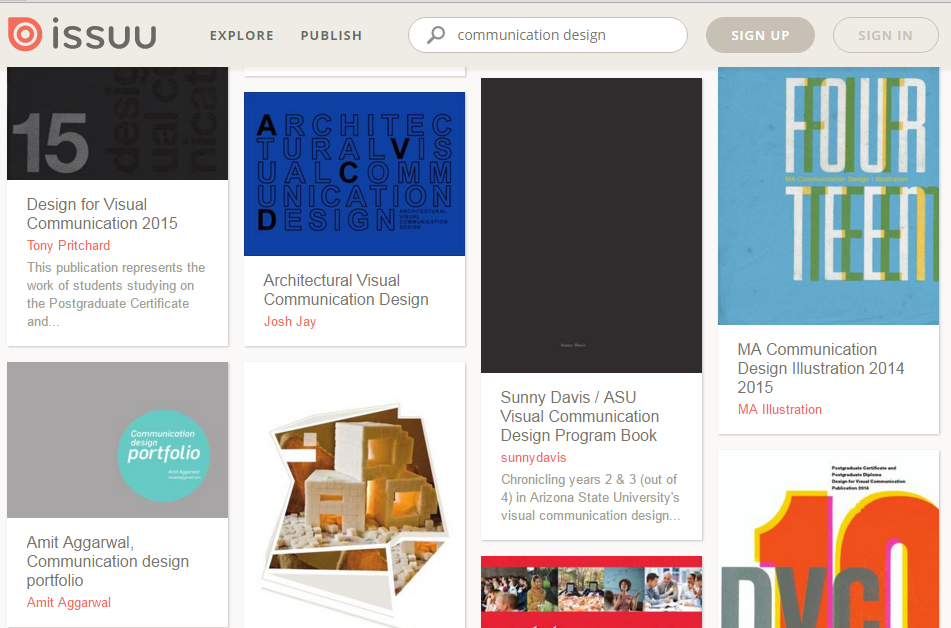Screen dimensions: 951x628
Task: Open Sunny Davis dark book cover
Action: pyautogui.click(x=591, y=225)
